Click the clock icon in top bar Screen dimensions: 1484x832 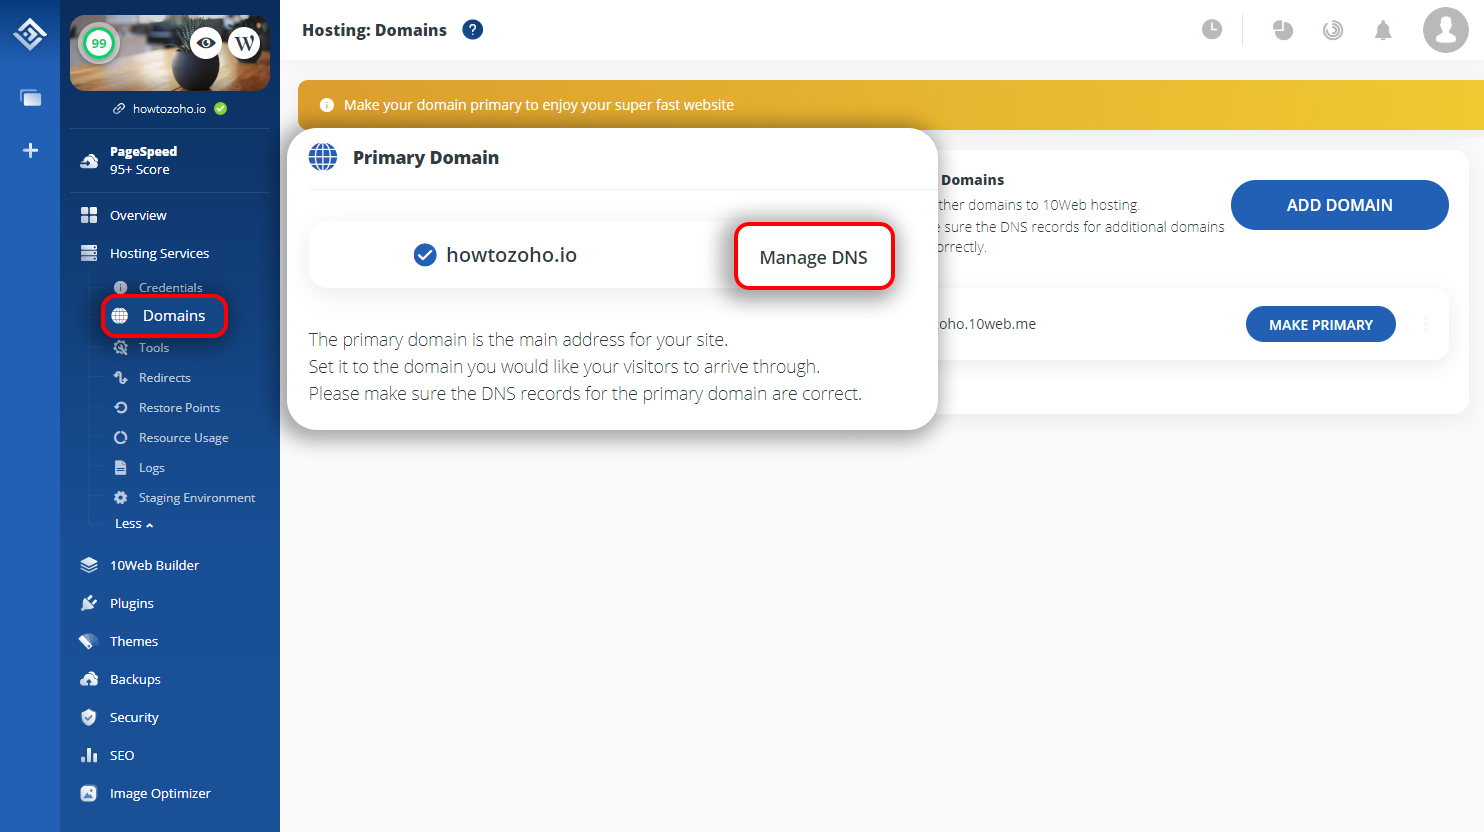(1212, 29)
